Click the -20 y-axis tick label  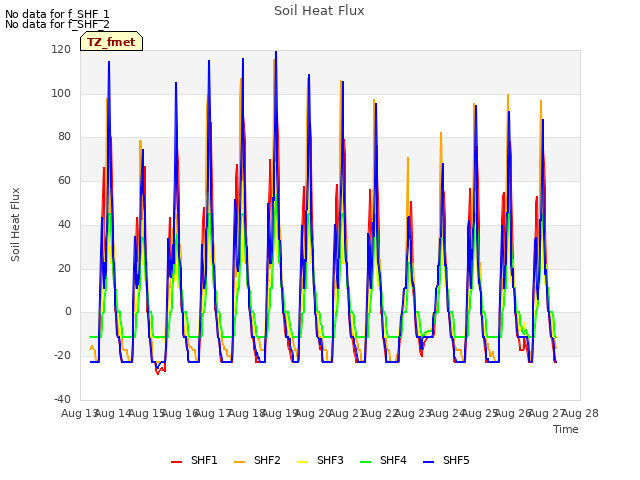[x=62, y=356]
